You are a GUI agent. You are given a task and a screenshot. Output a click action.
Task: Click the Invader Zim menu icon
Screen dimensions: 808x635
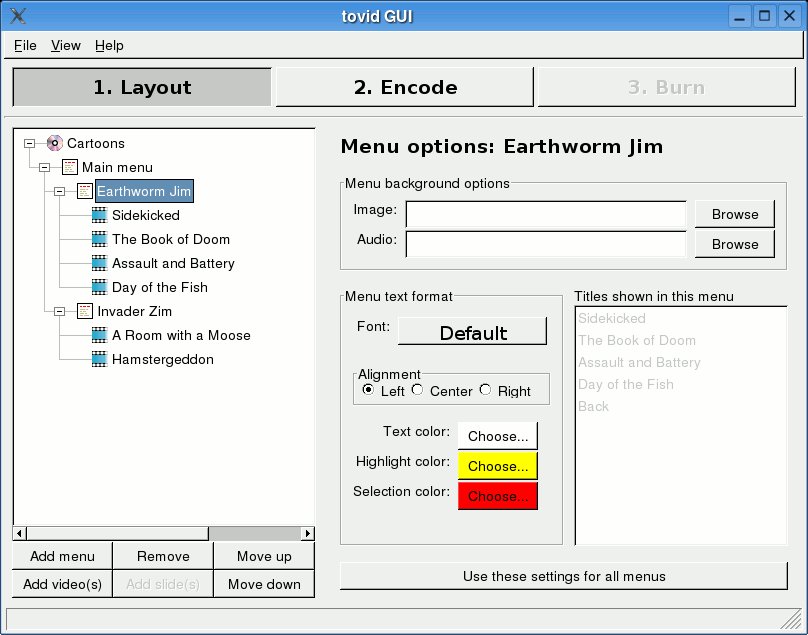pos(85,311)
